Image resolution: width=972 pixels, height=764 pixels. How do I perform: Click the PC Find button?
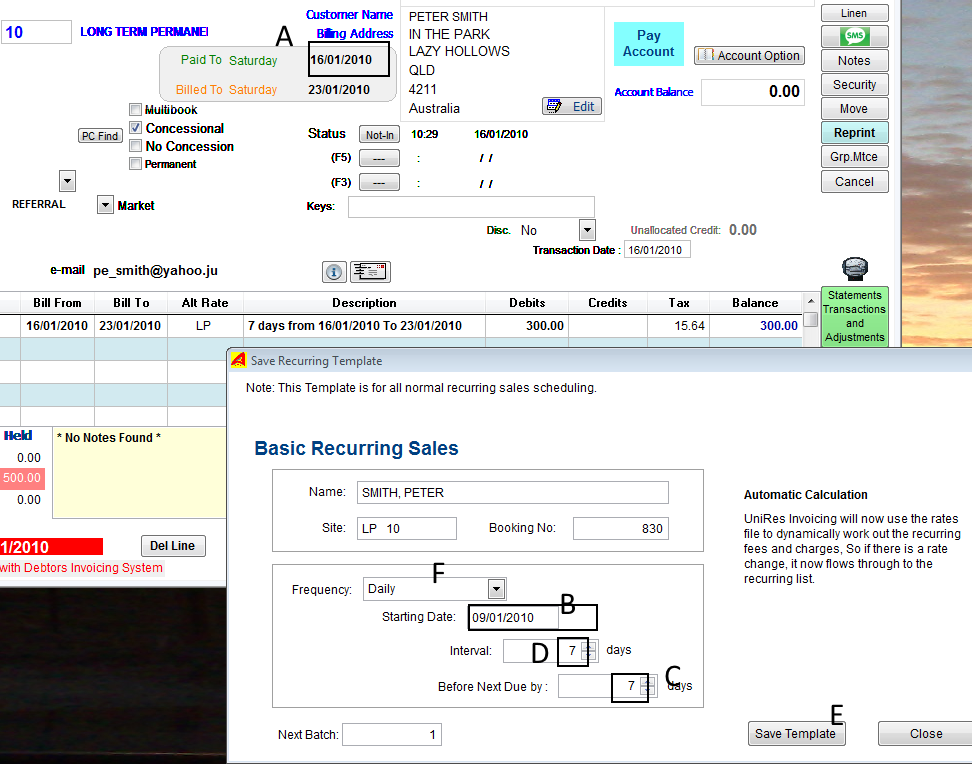click(x=100, y=136)
